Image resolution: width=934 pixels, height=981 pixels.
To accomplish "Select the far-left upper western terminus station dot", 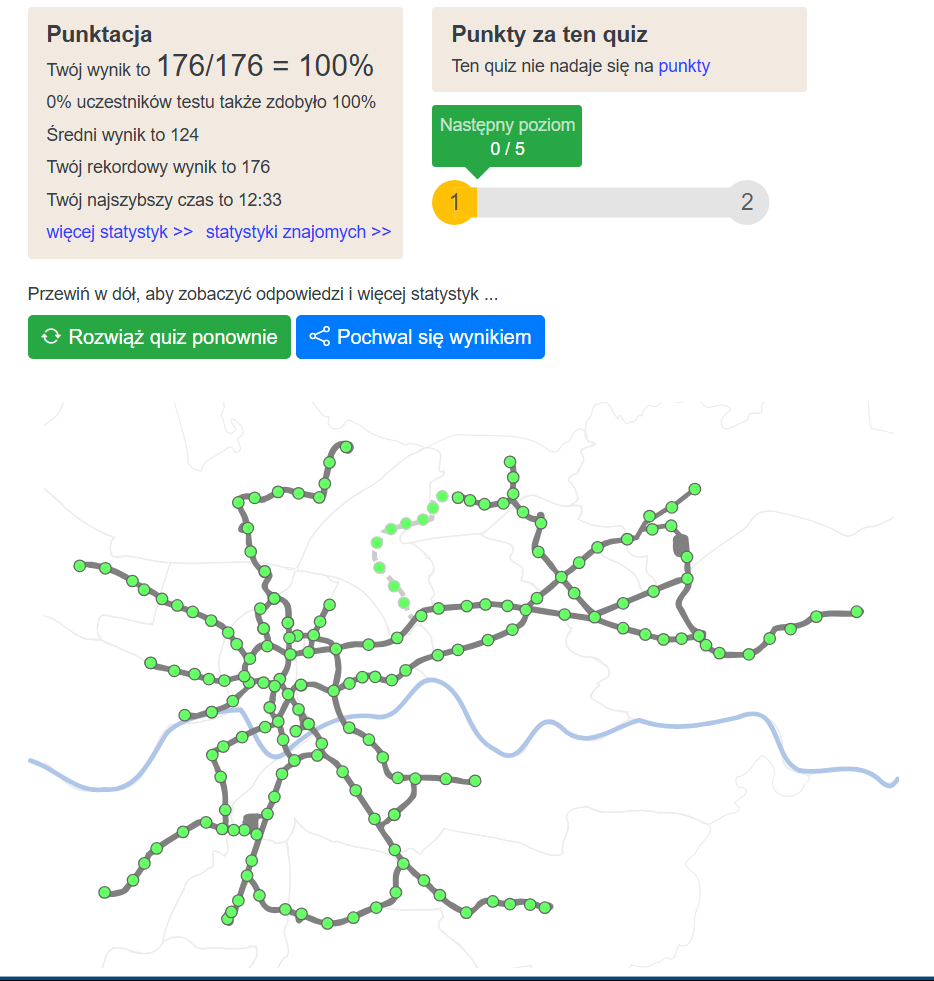I will pos(80,566).
